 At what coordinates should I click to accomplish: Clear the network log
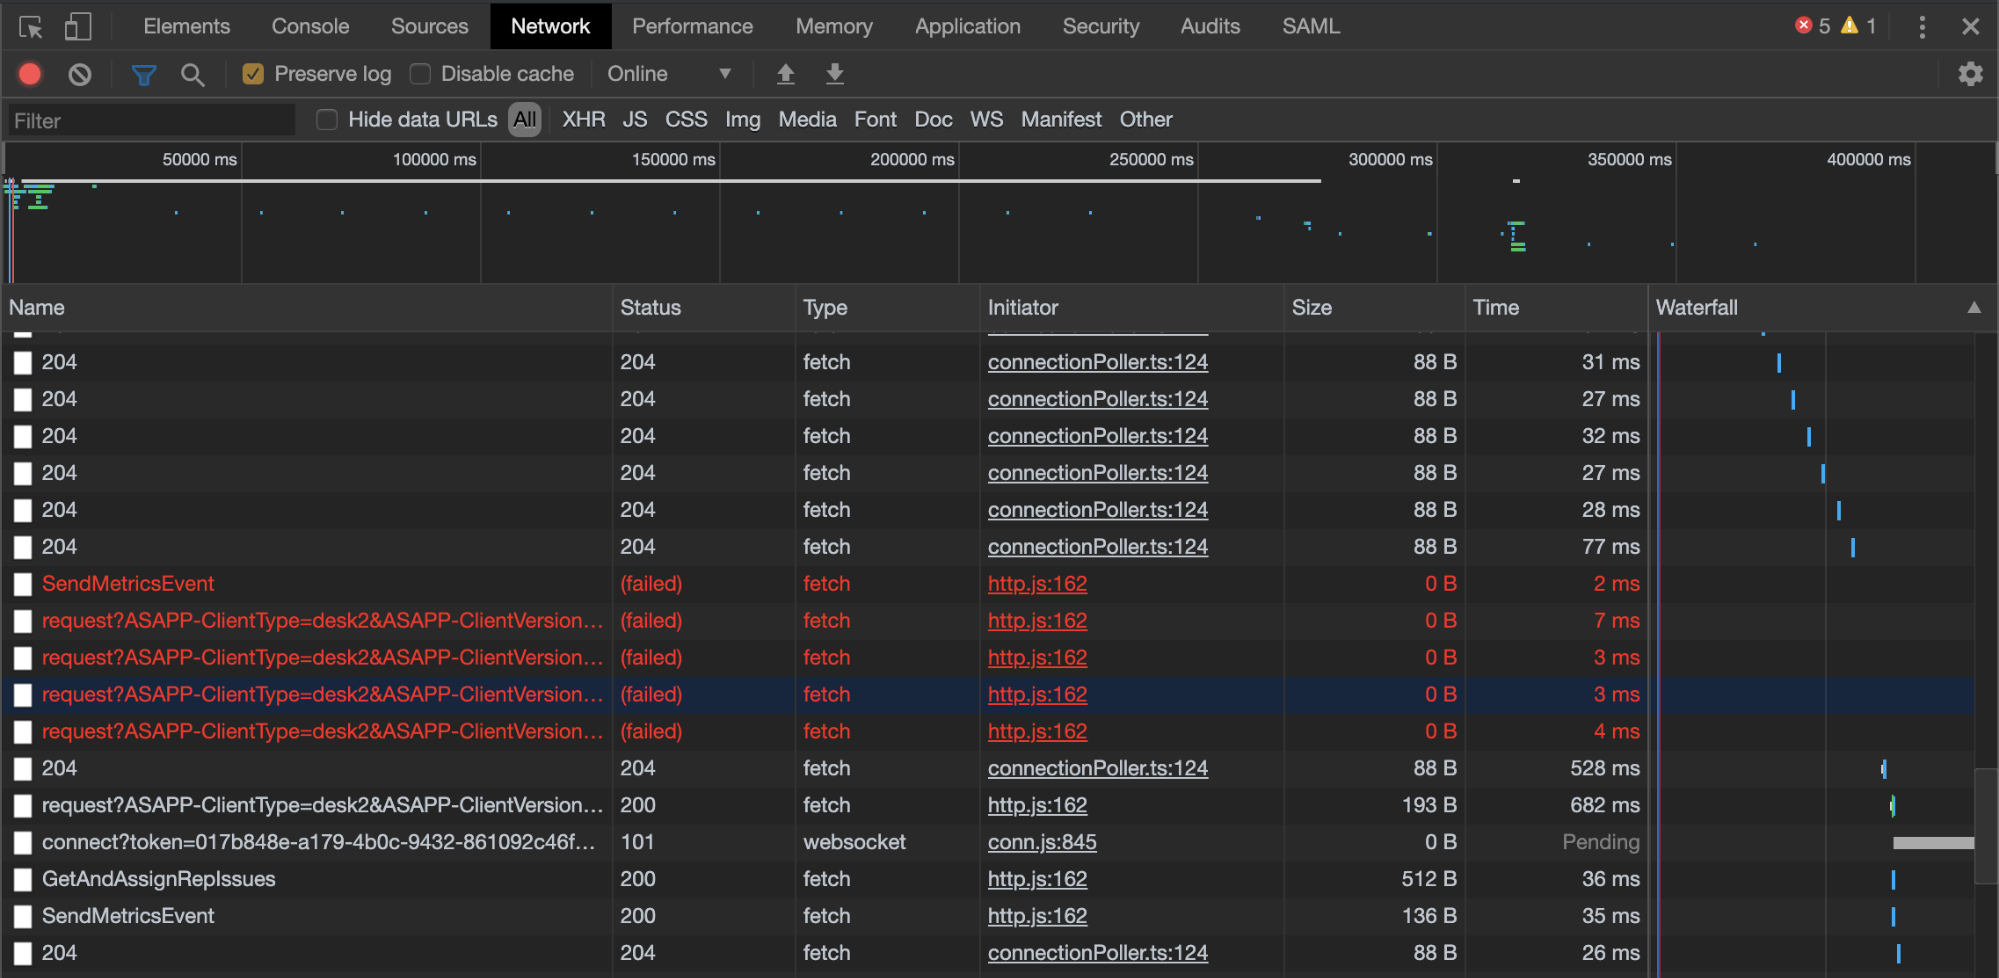click(80, 74)
